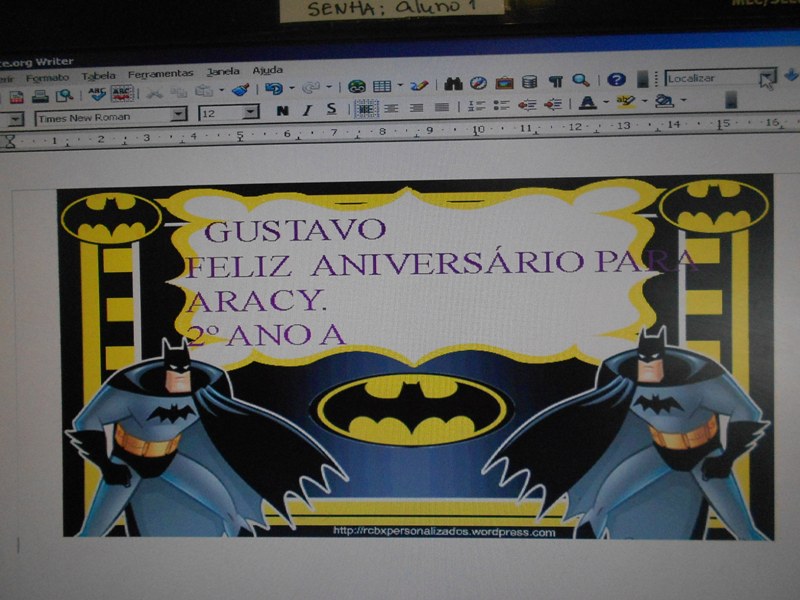Toggle numbered list icon
This screenshot has height=600, width=800.
(476, 106)
